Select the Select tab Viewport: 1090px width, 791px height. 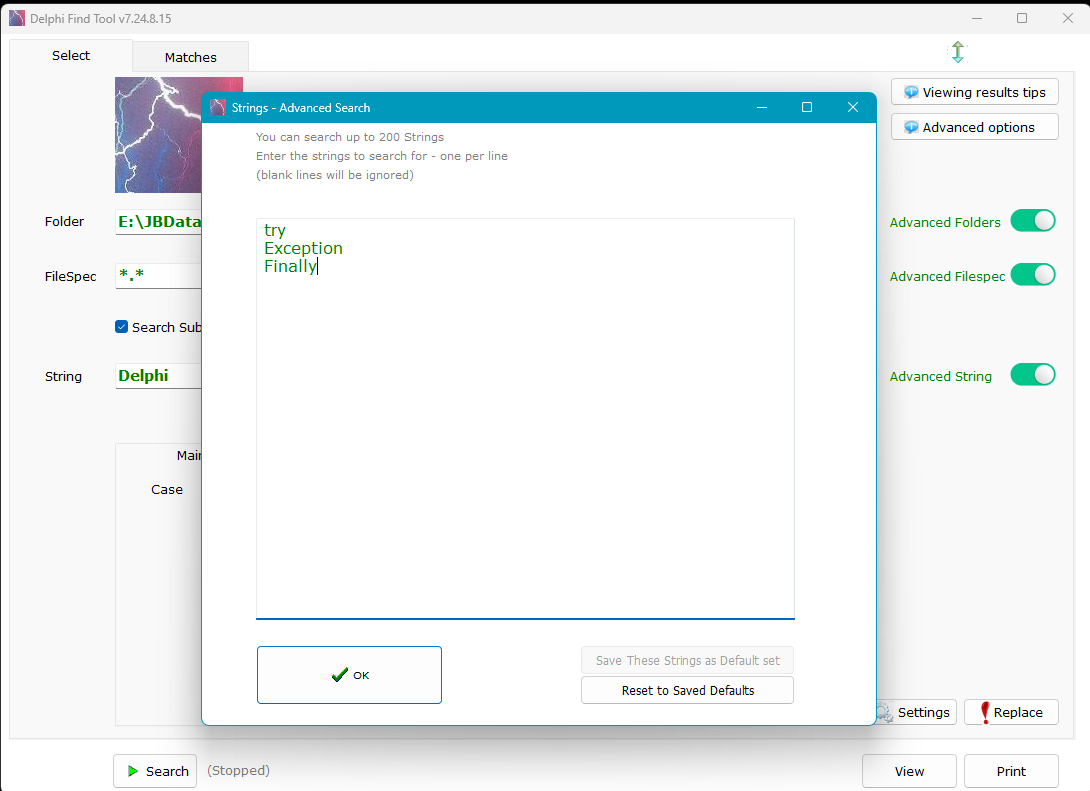[x=71, y=56]
